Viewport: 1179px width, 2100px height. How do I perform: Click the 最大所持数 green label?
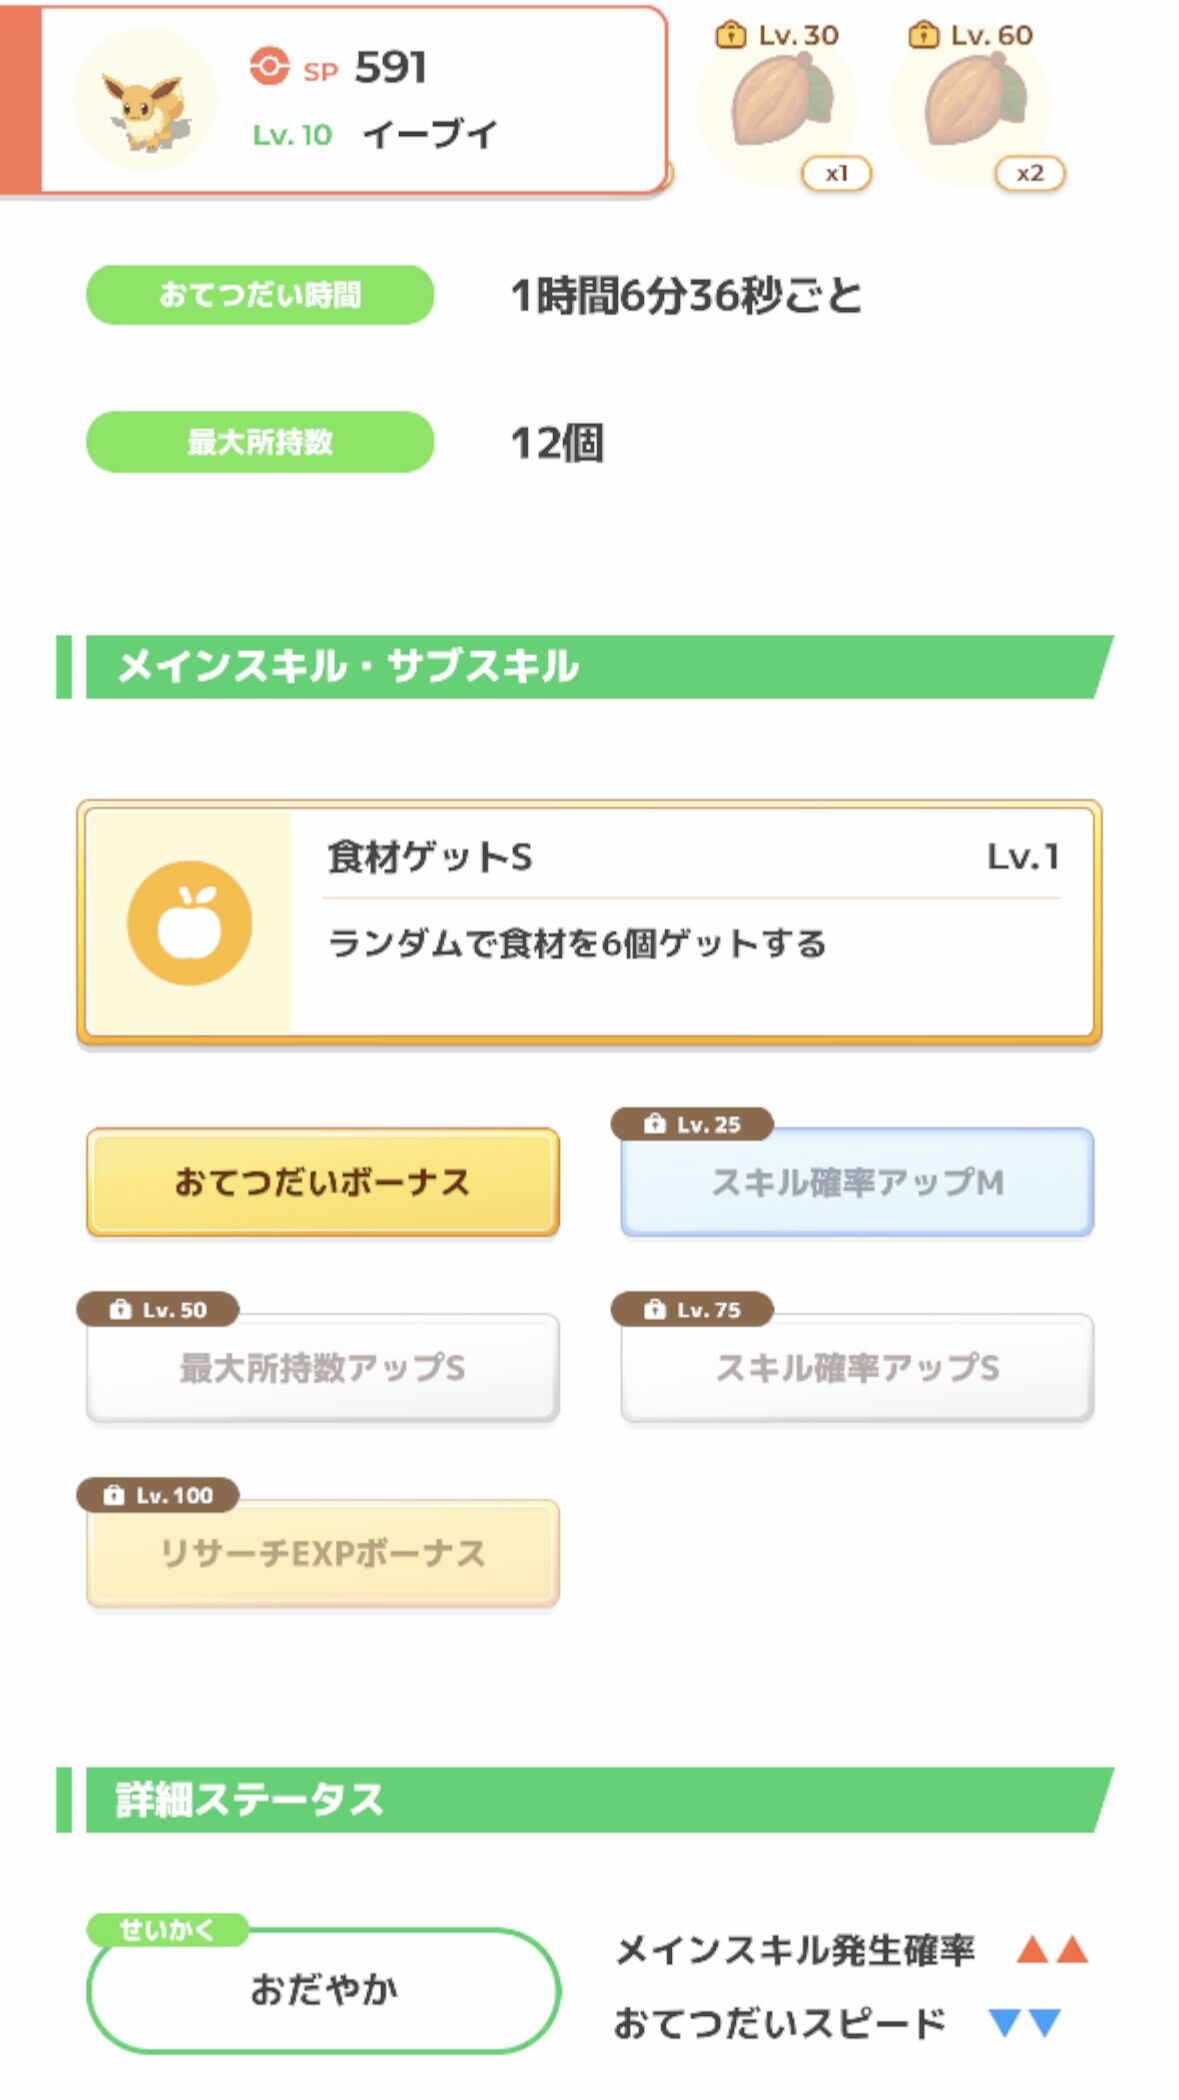point(260,442)
